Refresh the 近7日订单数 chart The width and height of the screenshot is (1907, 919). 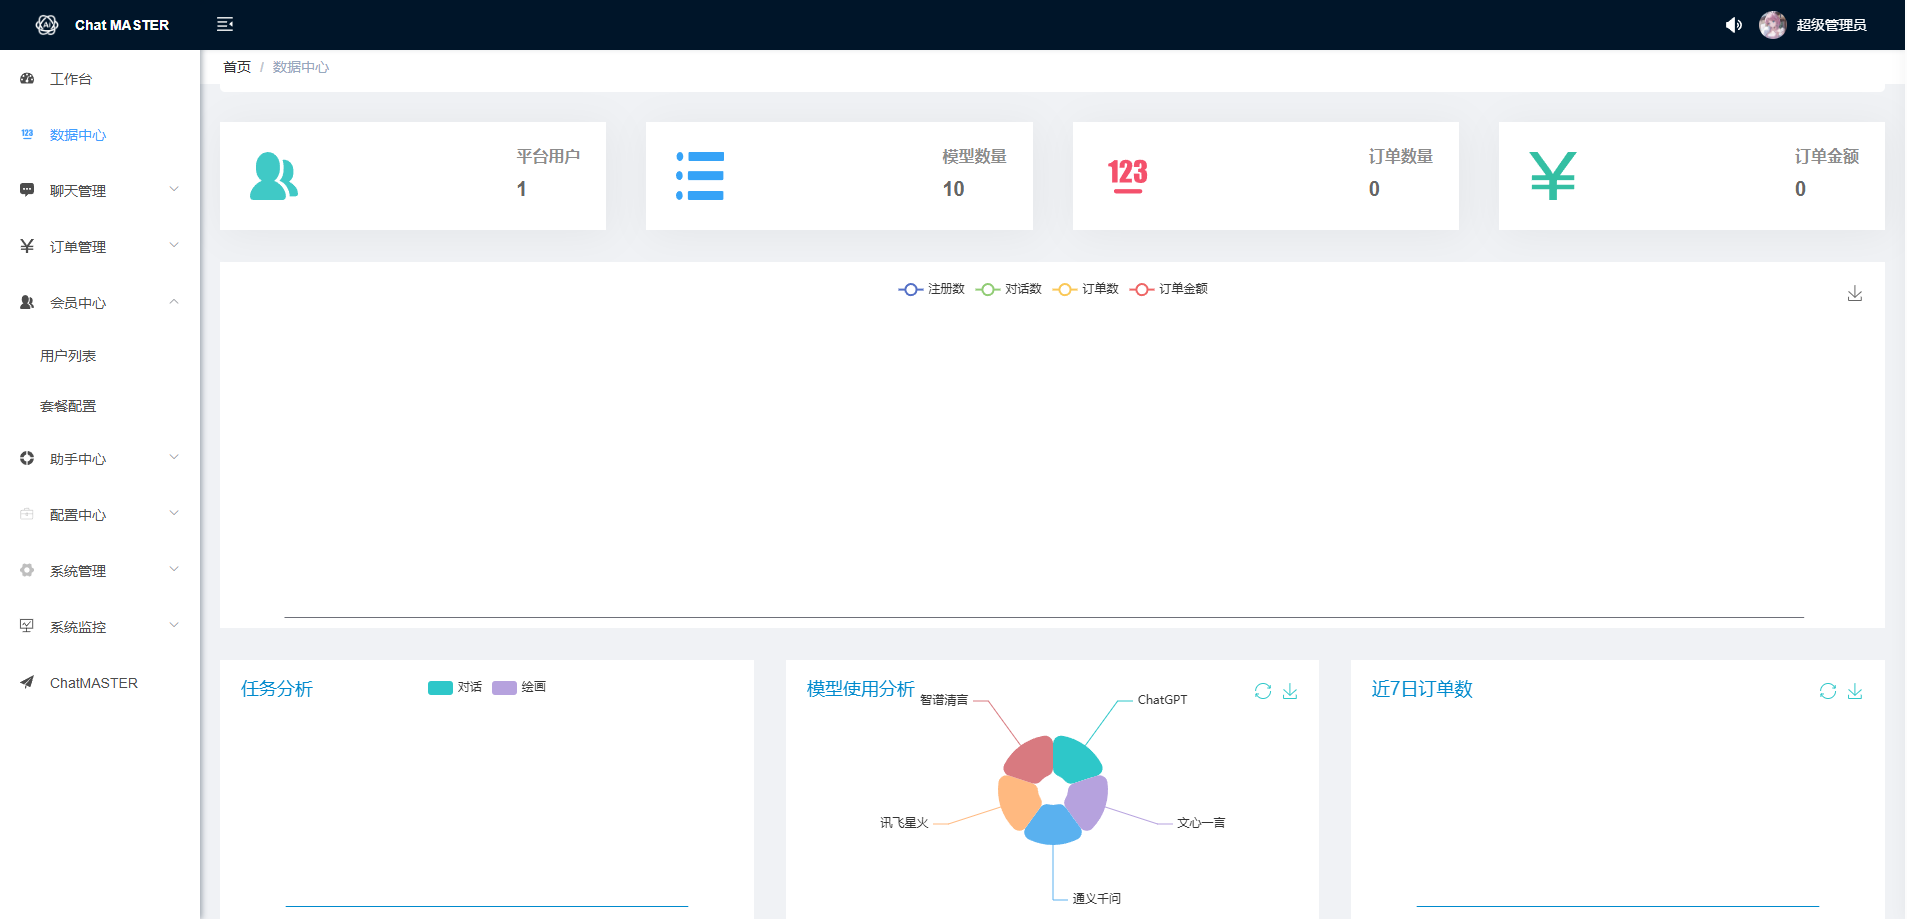[x=1827, y=691]
